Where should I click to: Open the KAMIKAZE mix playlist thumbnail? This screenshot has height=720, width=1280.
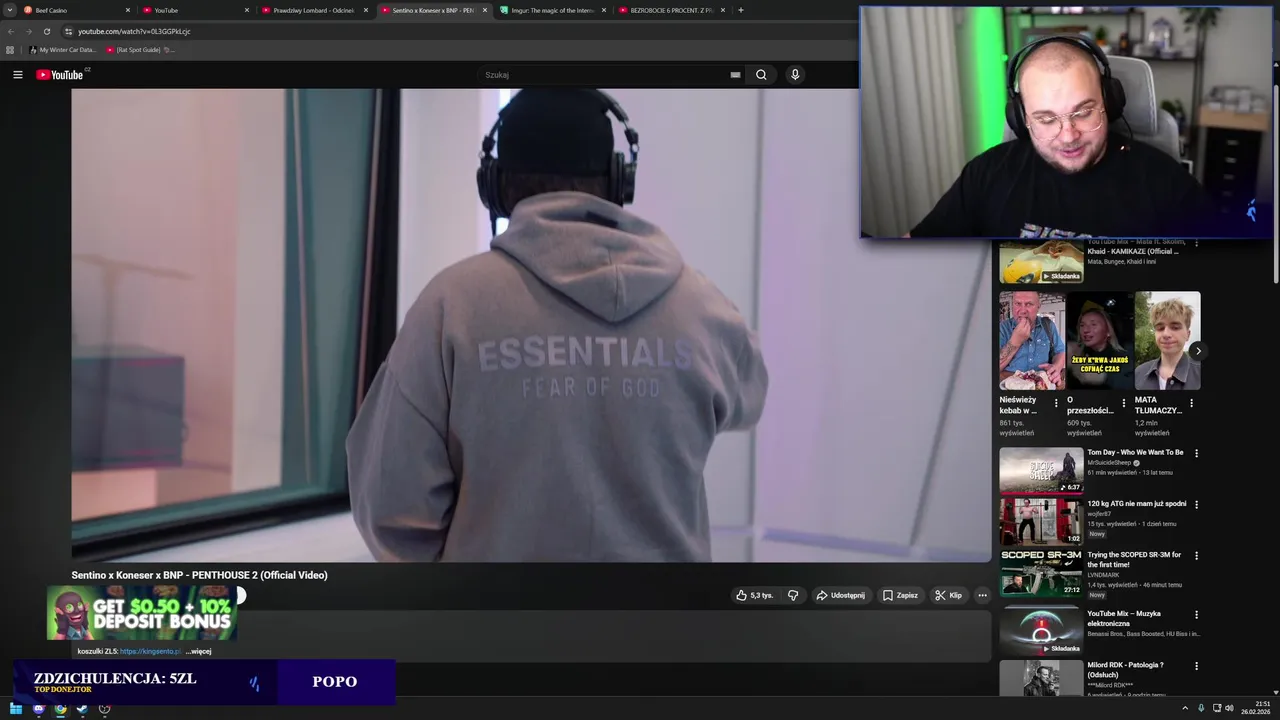1041,261
